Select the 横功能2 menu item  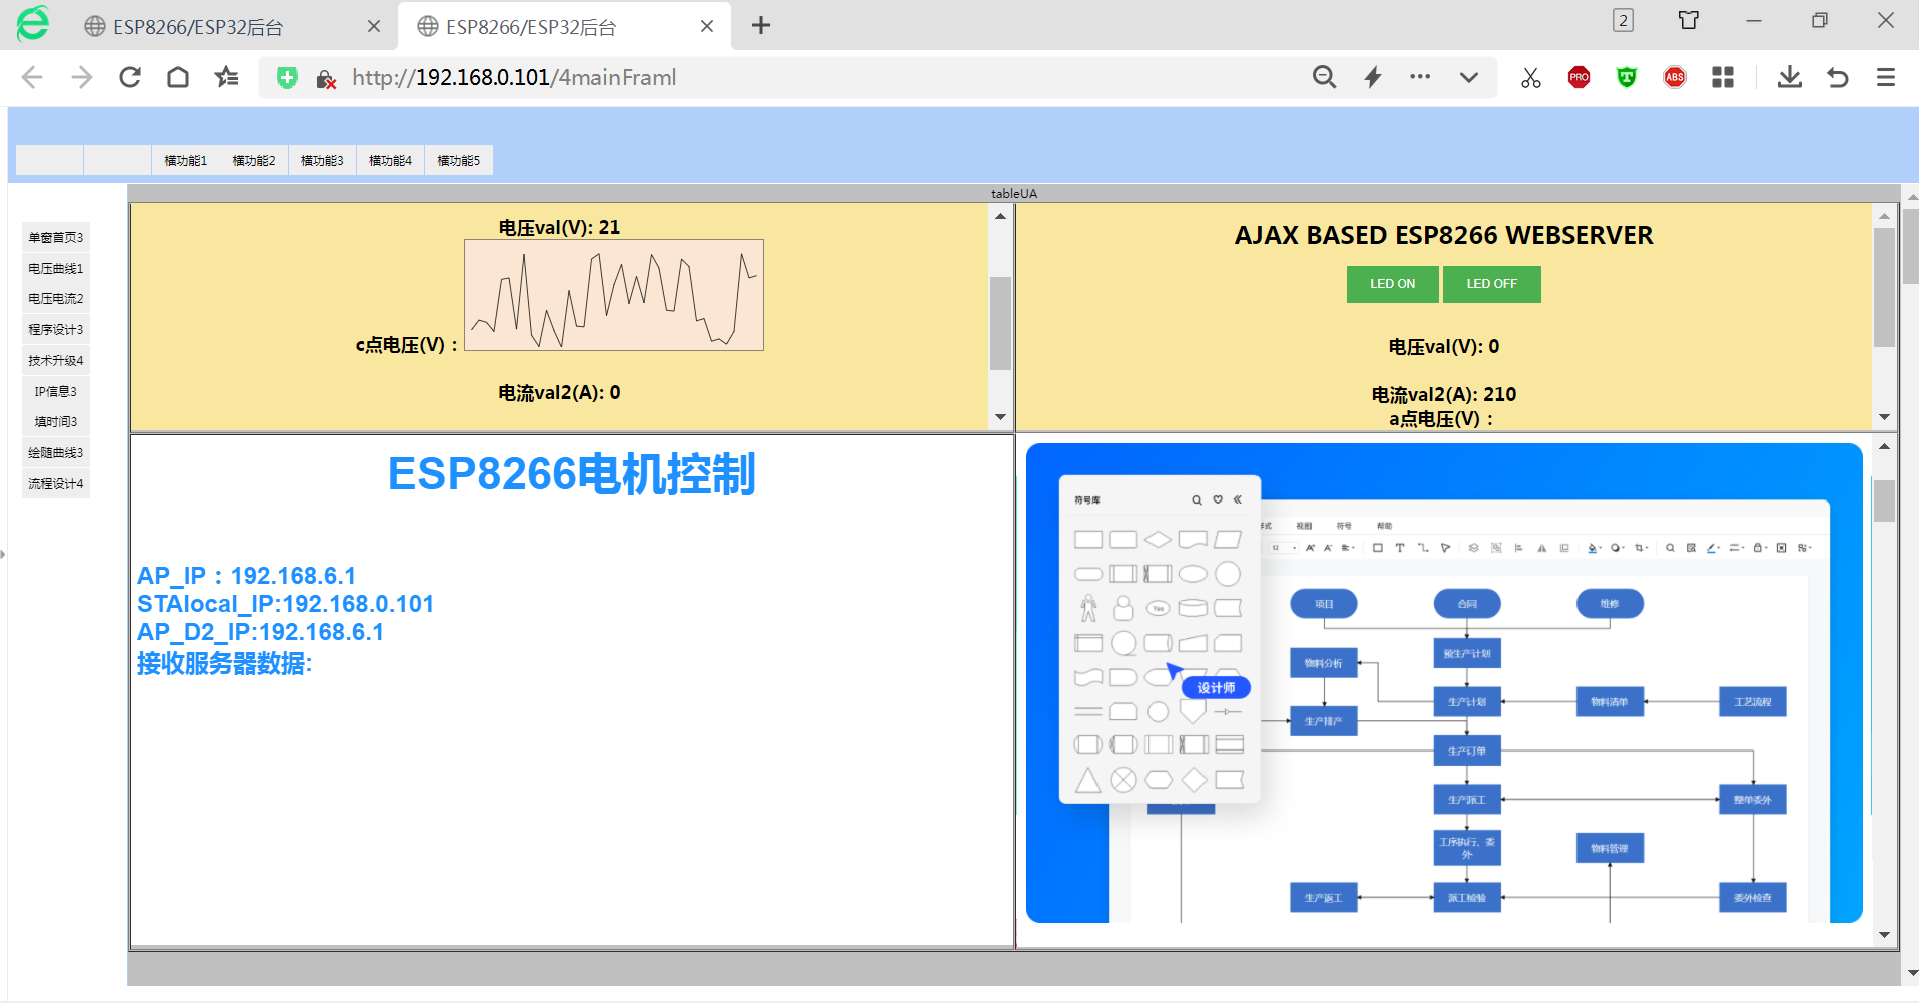point(254,160)
